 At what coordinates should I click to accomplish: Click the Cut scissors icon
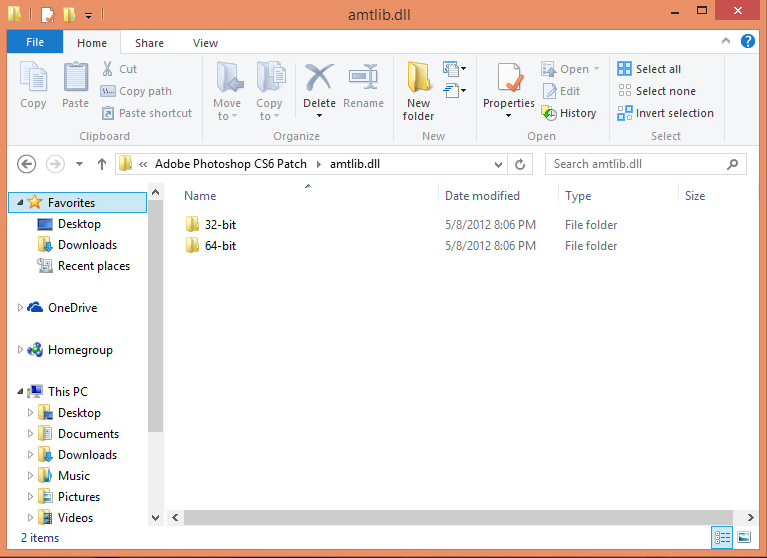[x=107, y=68]
